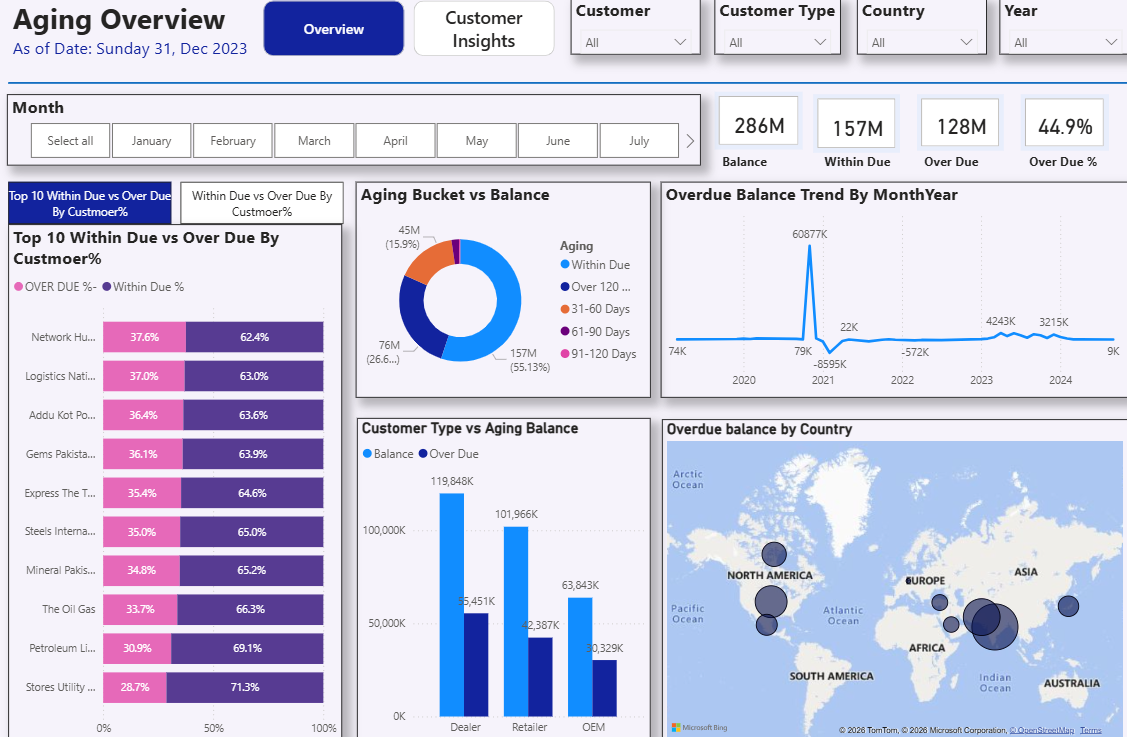
Task: Select OVER DUE %- legend marker
Action: tap(19, 287)
